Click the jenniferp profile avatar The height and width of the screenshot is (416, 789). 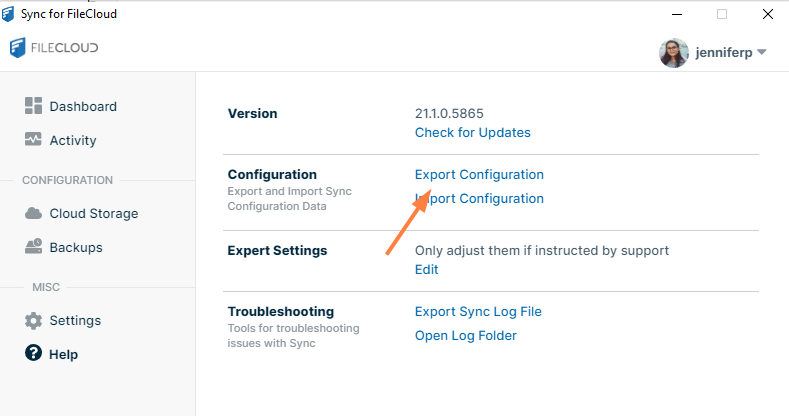pyautogui.click(x=673, y=52)
